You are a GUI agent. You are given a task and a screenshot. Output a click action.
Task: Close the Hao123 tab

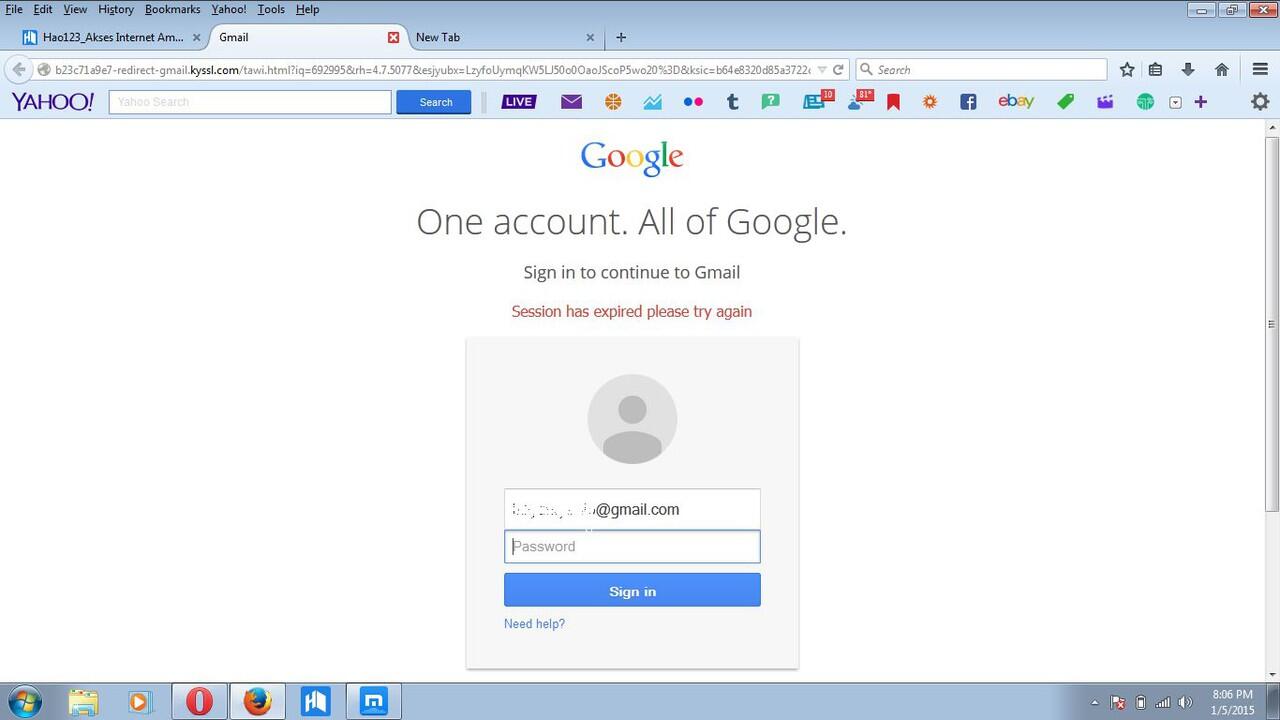(196, 37)
